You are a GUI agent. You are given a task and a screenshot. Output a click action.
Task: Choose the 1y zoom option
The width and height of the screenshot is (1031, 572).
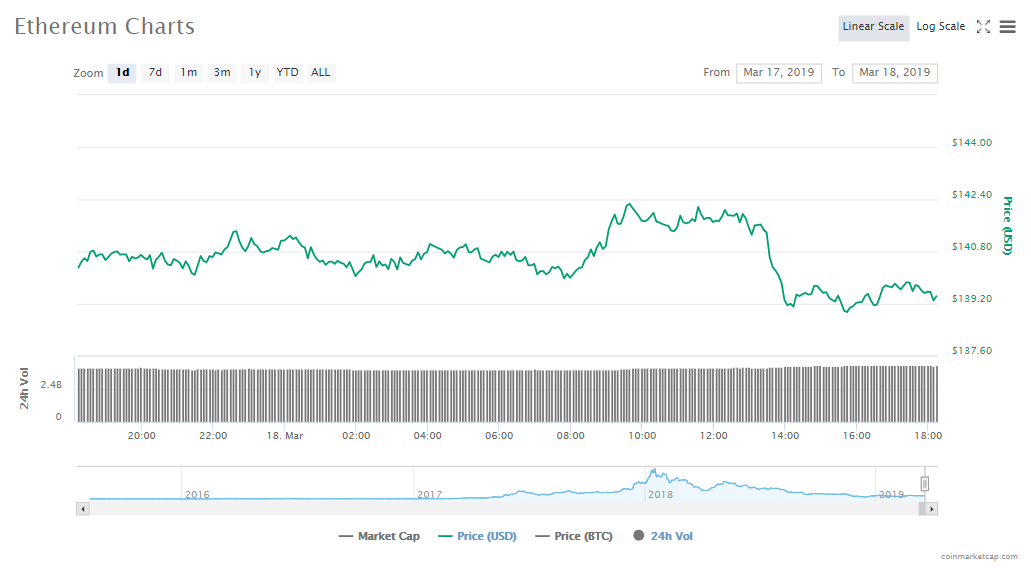pyautogui.click(x=255, y=73)
